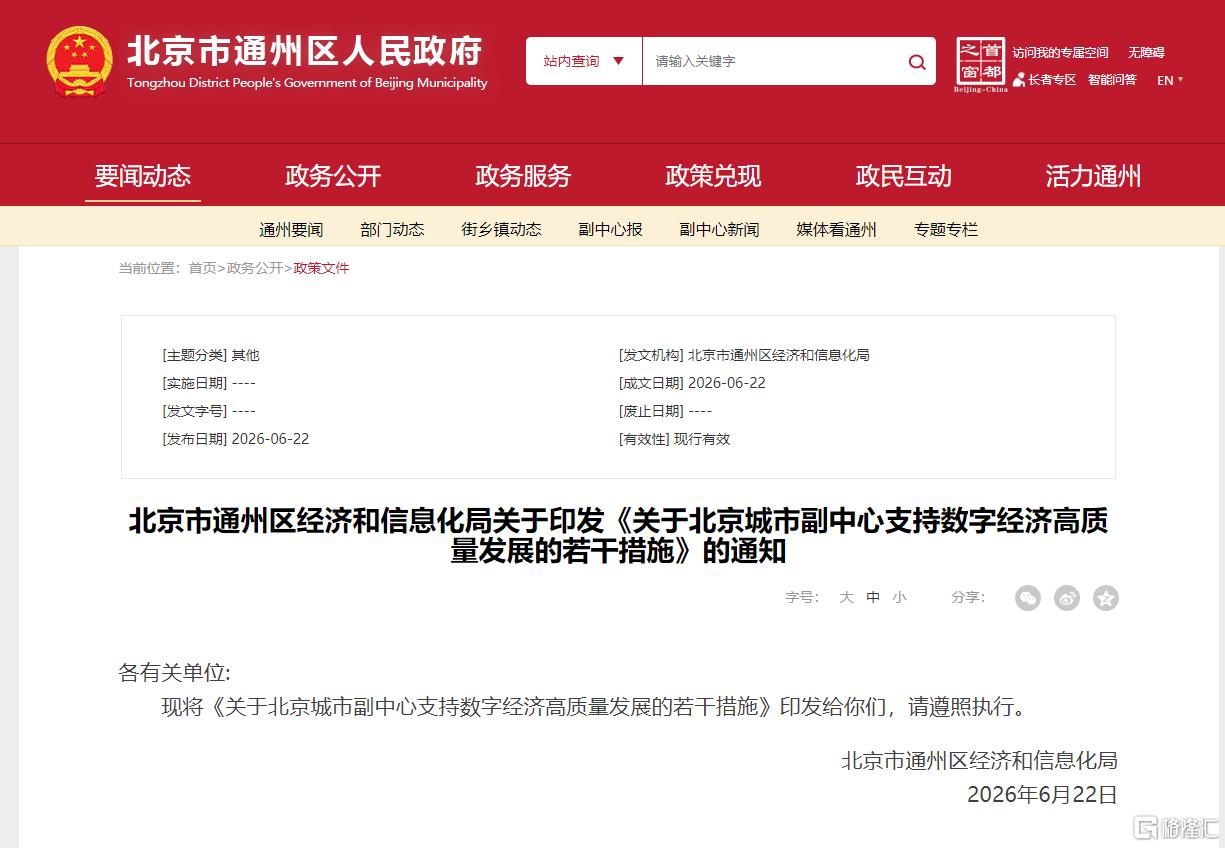The width and height of the screenshot is (1225, 848).
Task: Share the notice via Weibo icon
Action: pyautogui.click(x=1066, y=598)
